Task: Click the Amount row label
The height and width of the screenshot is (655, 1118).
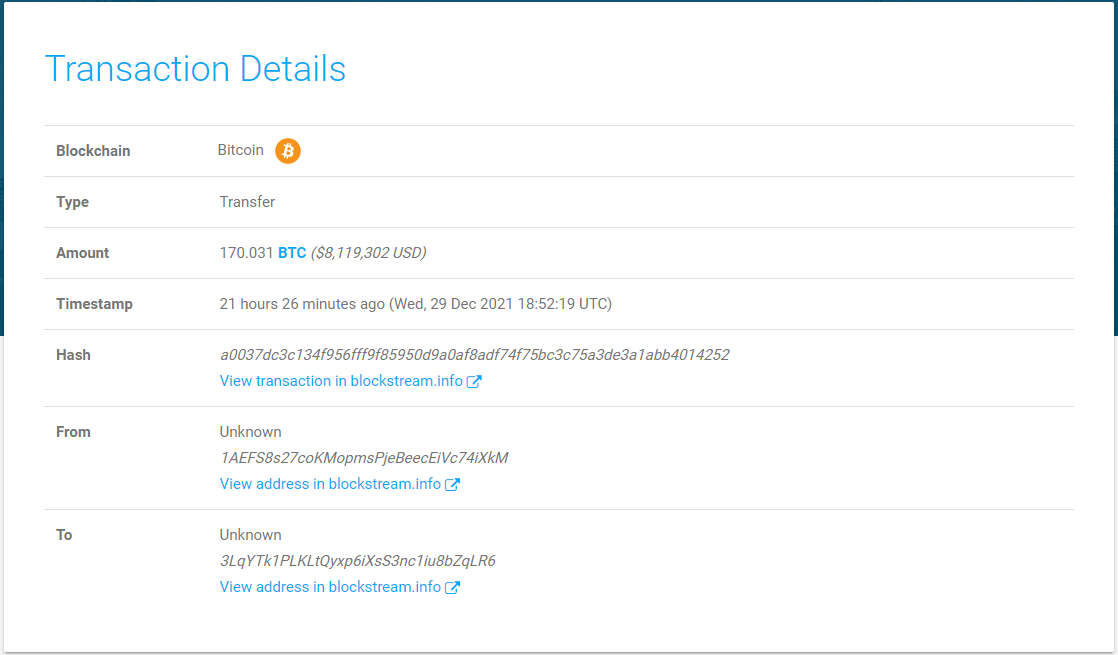Action: pyautogui.click(x=83, y=253)
